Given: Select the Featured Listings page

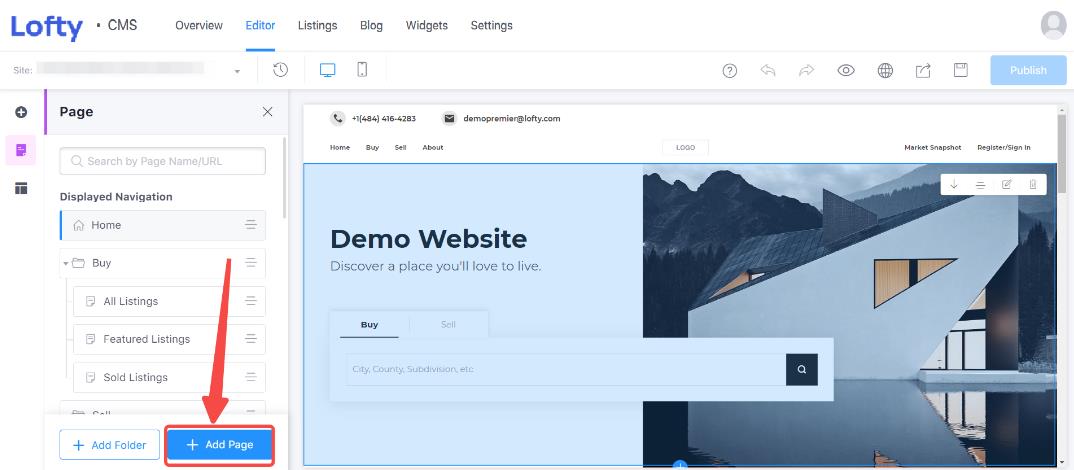Looking at the screenshot, I should 169,339.
